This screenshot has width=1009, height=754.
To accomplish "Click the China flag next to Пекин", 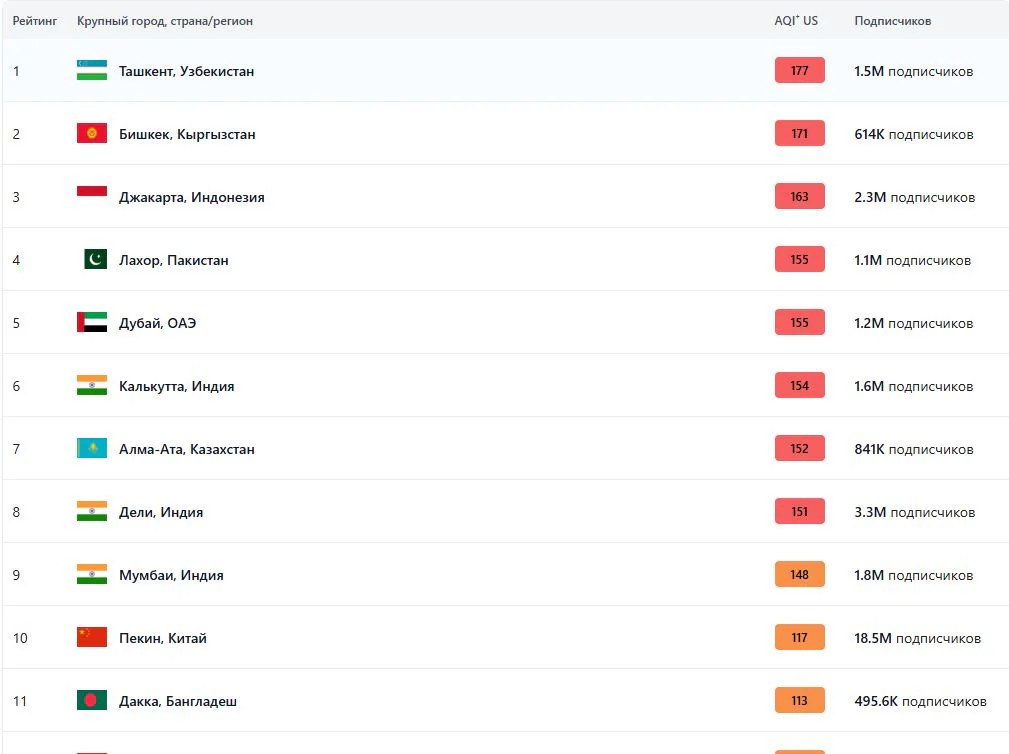I will [92, 638].
